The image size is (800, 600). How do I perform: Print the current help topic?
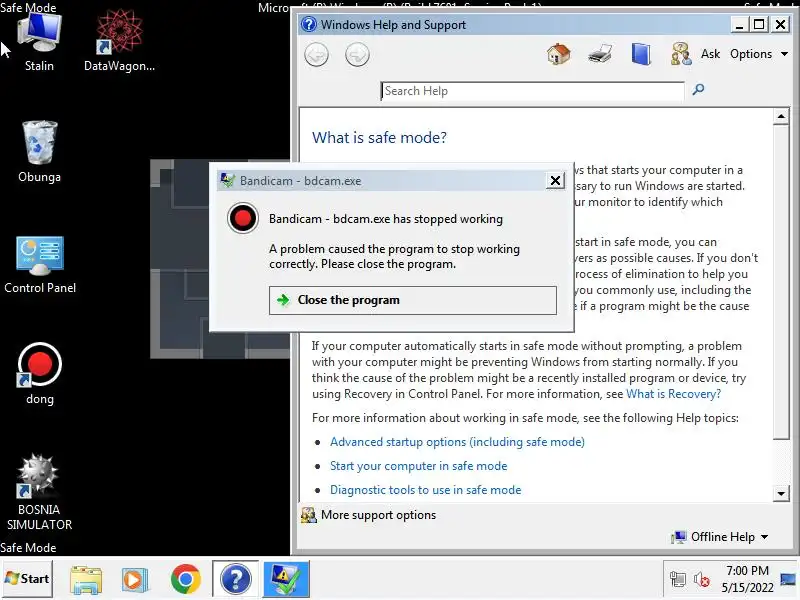point(600,54)
